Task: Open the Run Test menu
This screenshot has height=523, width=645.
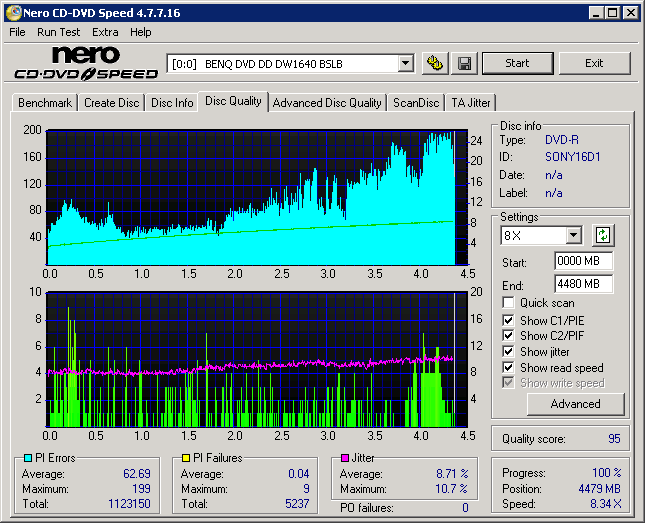Action: (x=58, y=32)
